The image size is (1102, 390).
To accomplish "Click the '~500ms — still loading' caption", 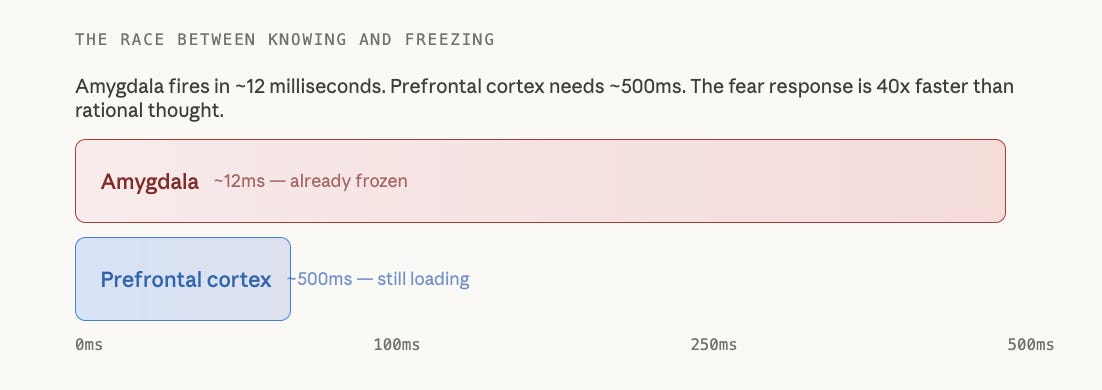I will click(378, 279).
